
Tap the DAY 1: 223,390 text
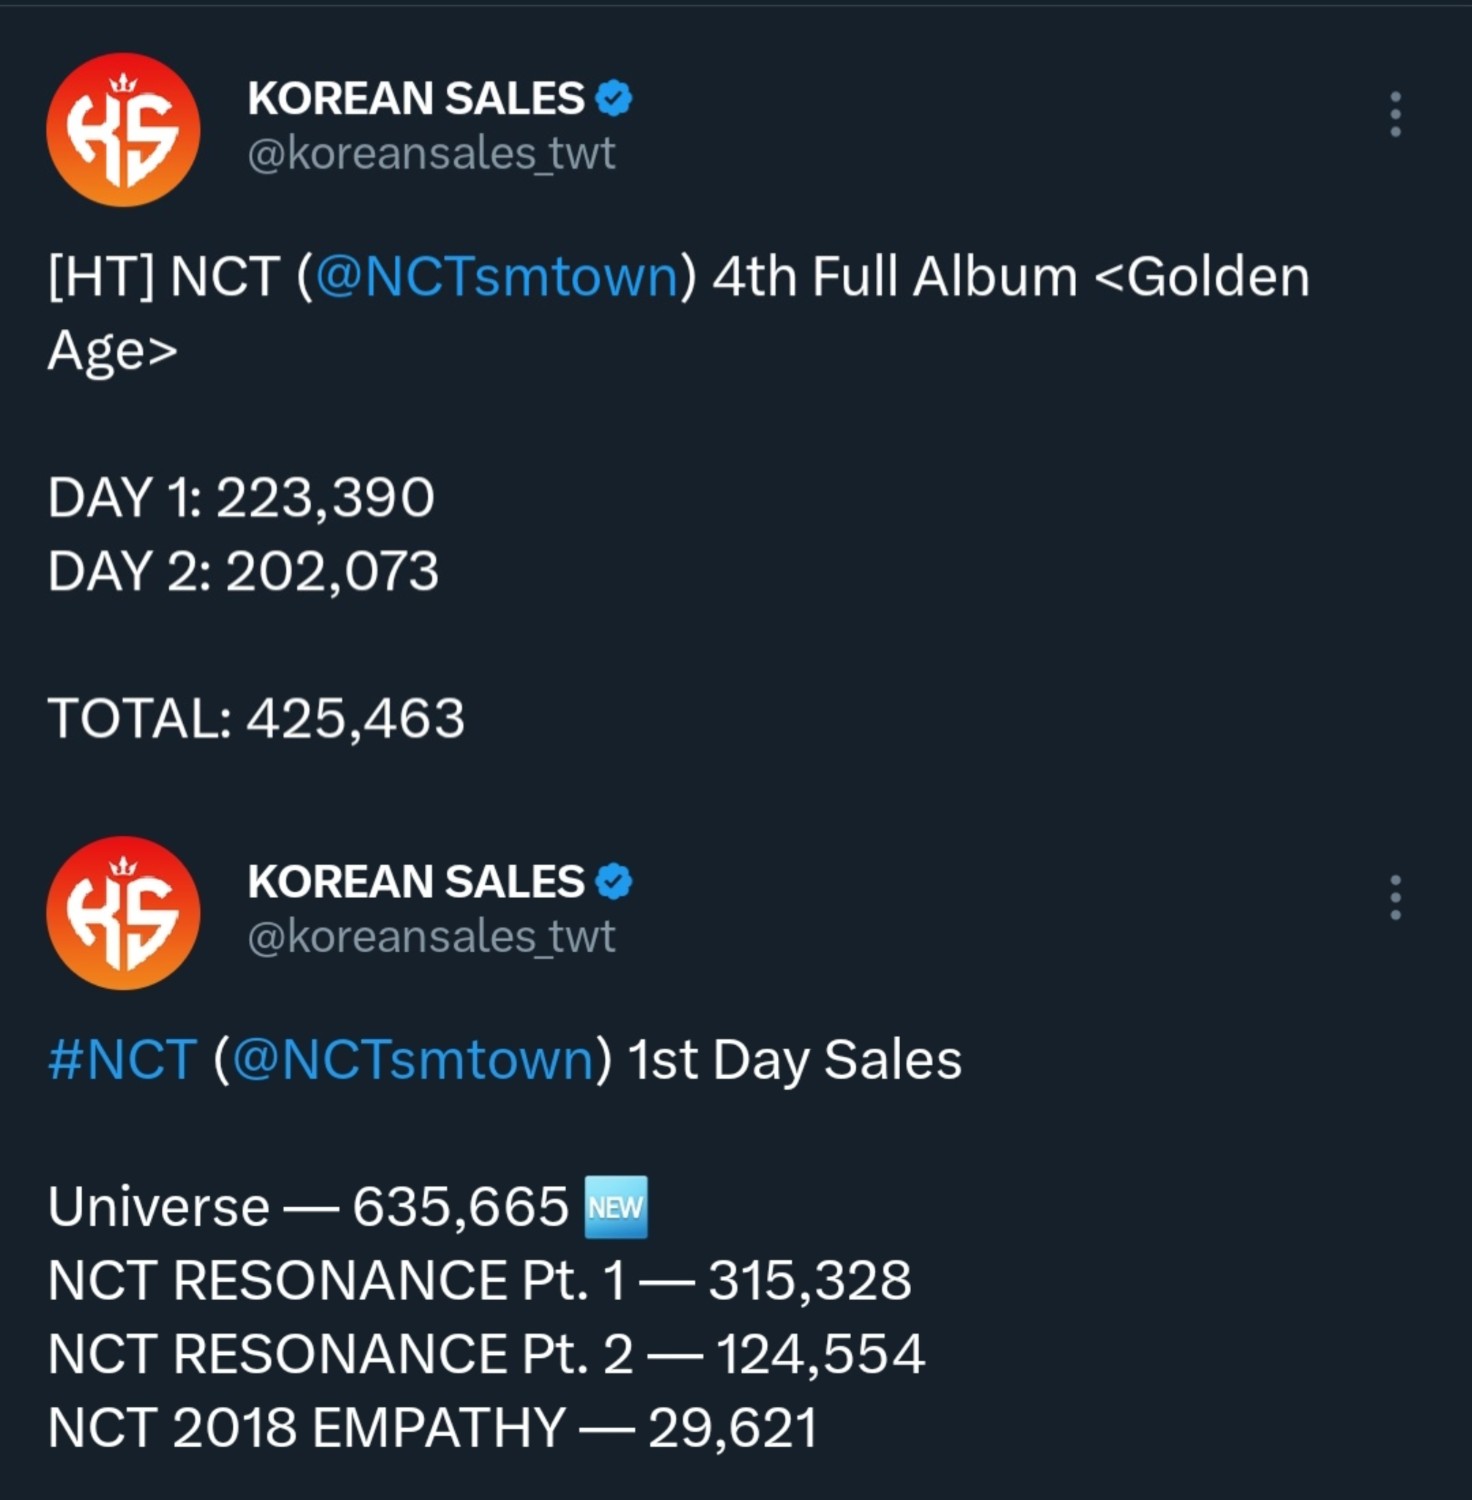point(241,497)
